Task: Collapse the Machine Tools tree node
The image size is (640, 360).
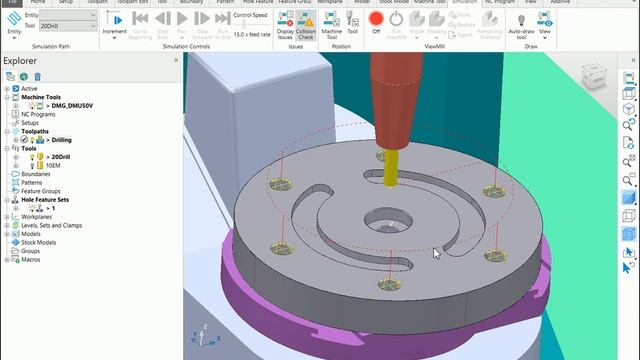Action: [x=7, y=97]
